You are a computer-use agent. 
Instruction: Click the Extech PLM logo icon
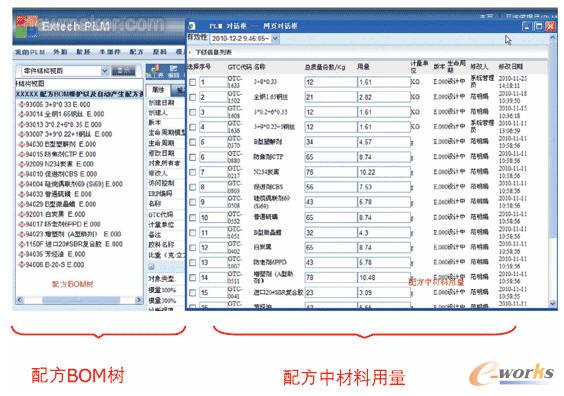27,27
